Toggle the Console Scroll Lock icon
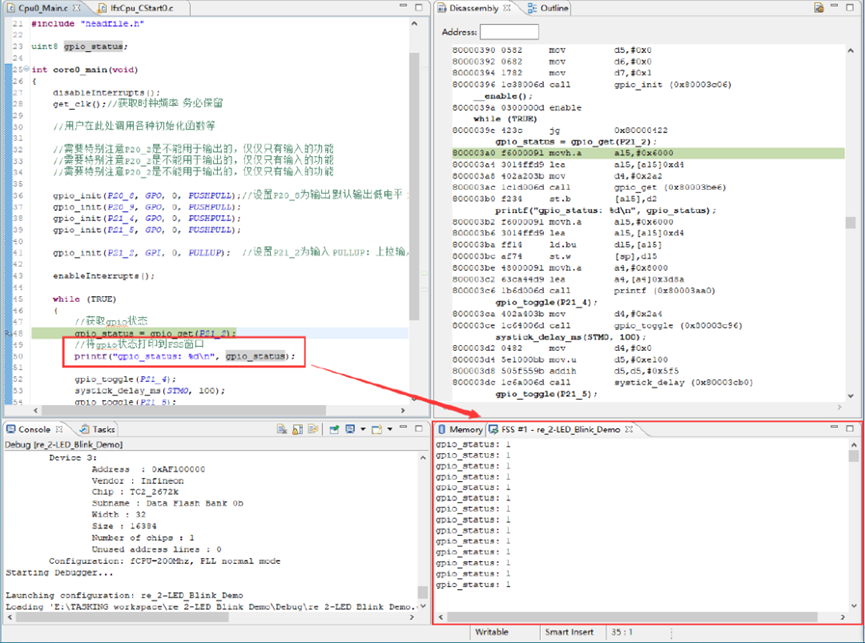 [x=297, y=429]
